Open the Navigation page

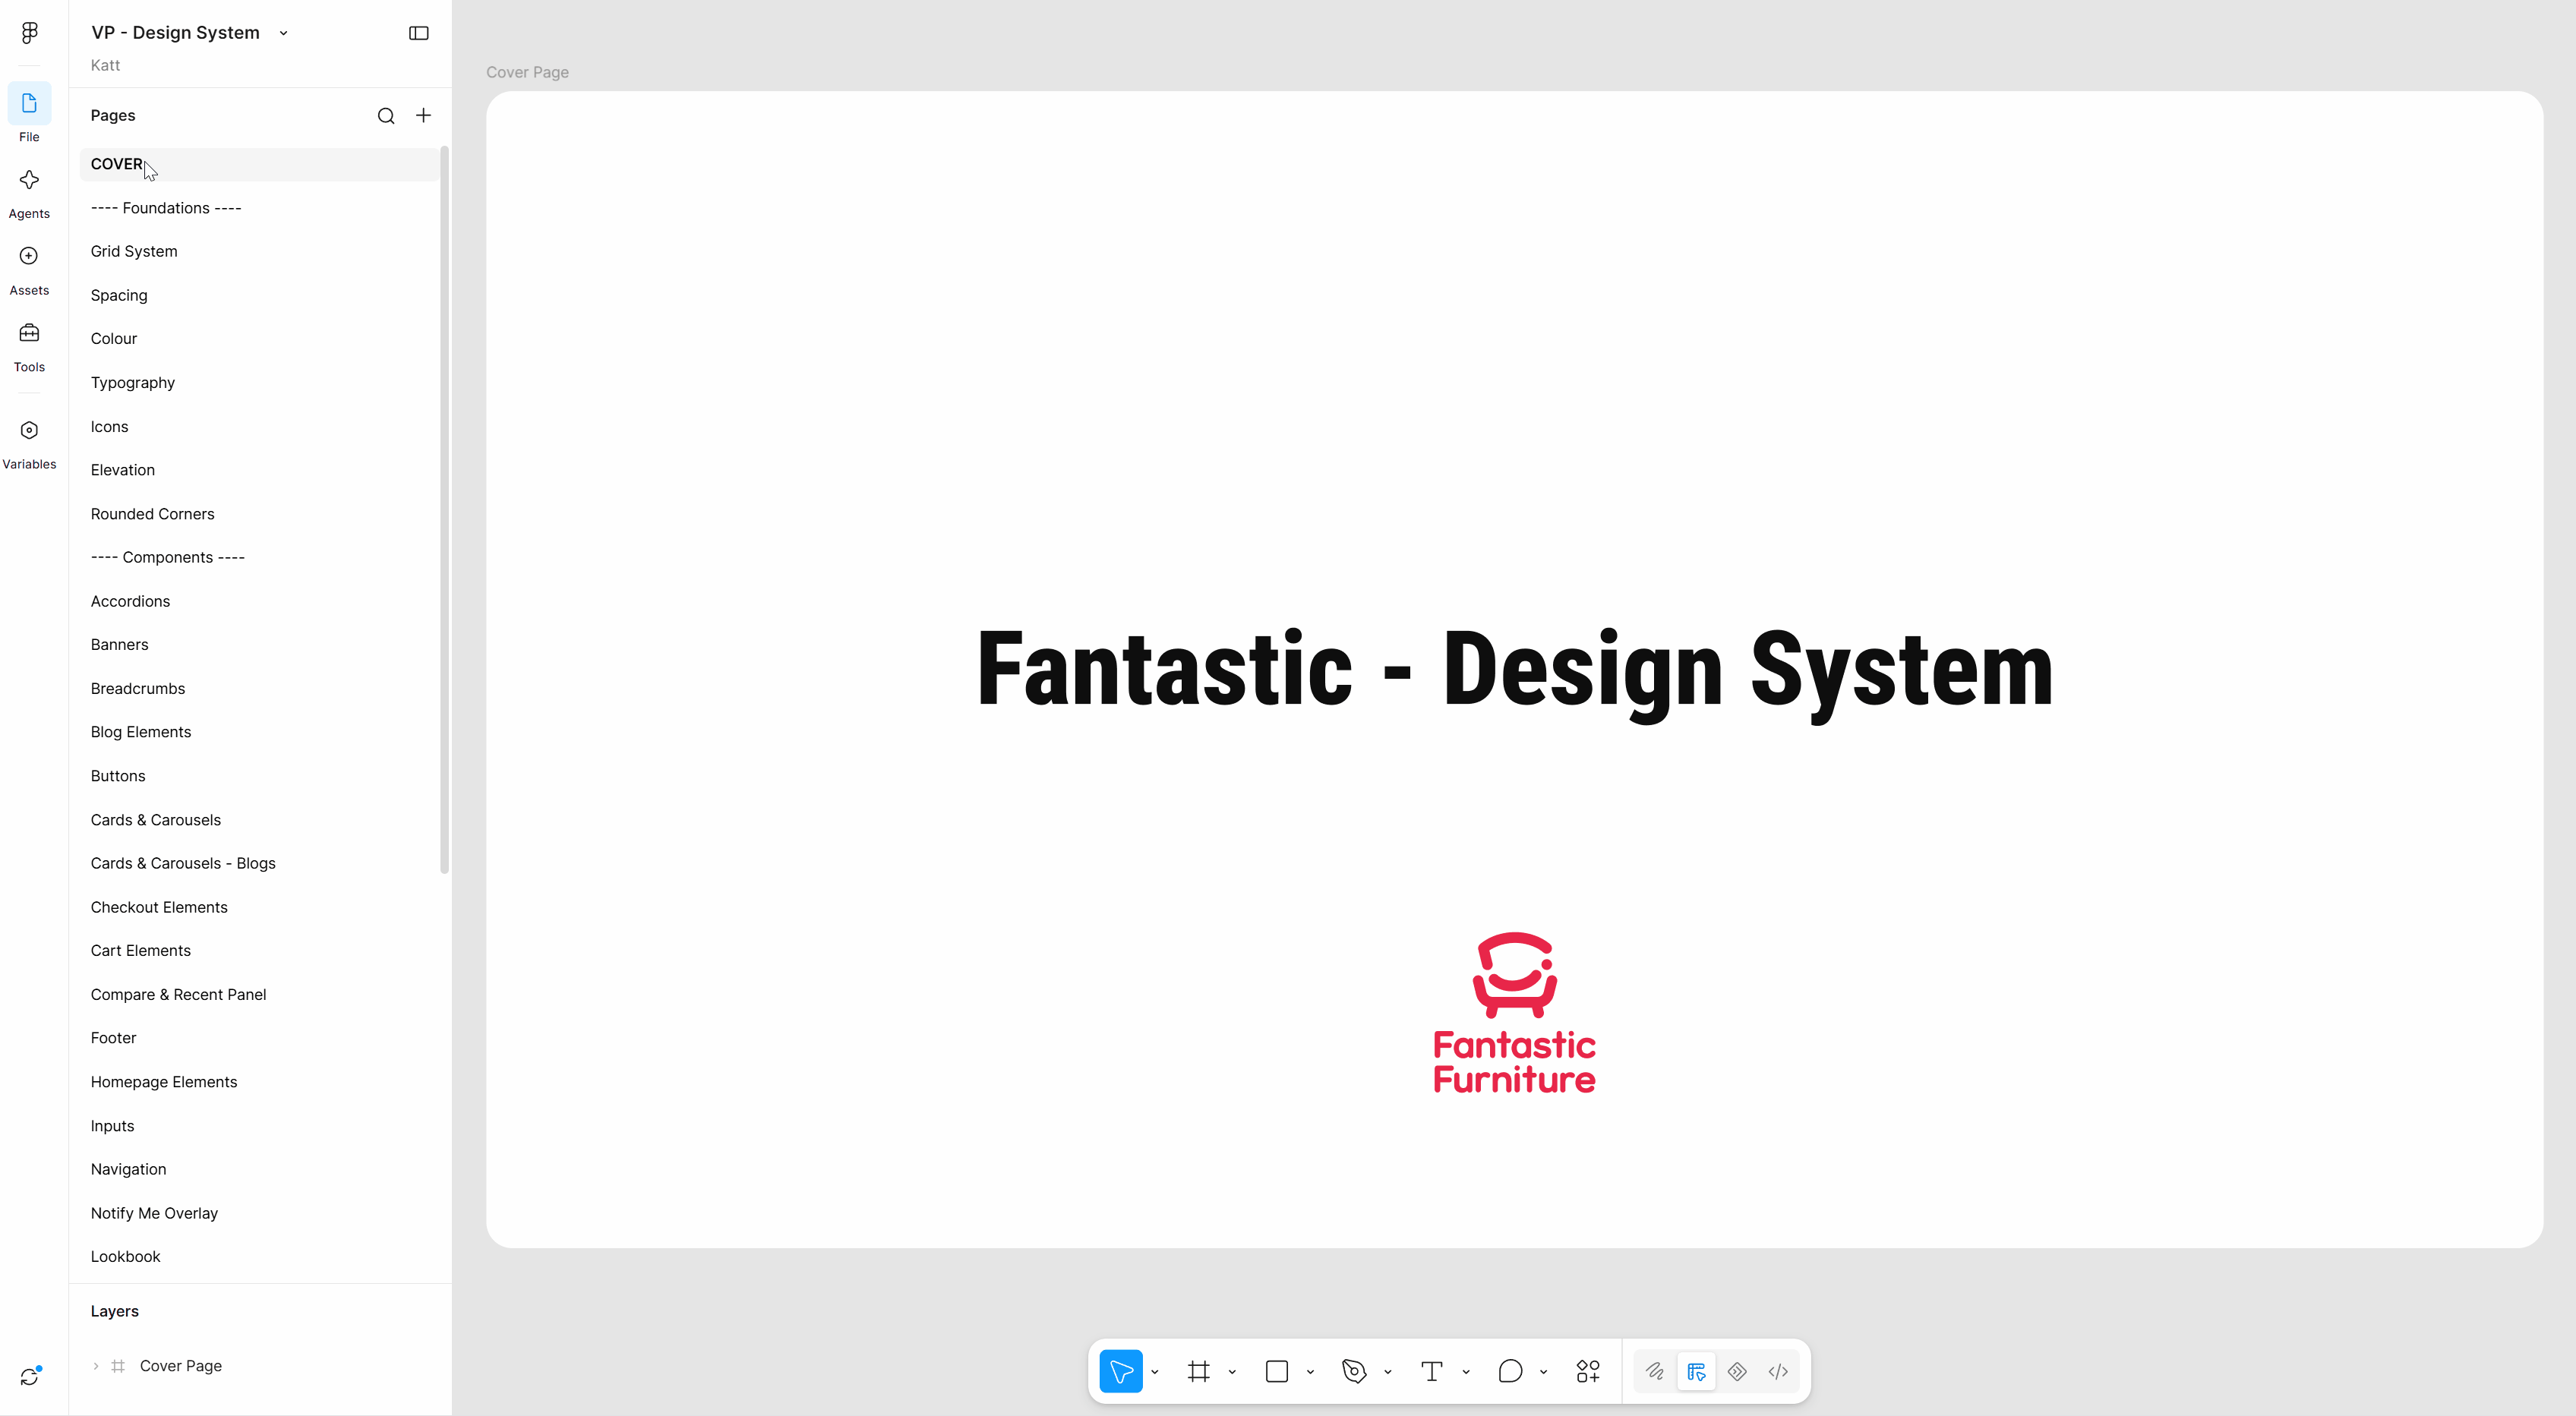pyautogui.click(x=259, y=1169)
